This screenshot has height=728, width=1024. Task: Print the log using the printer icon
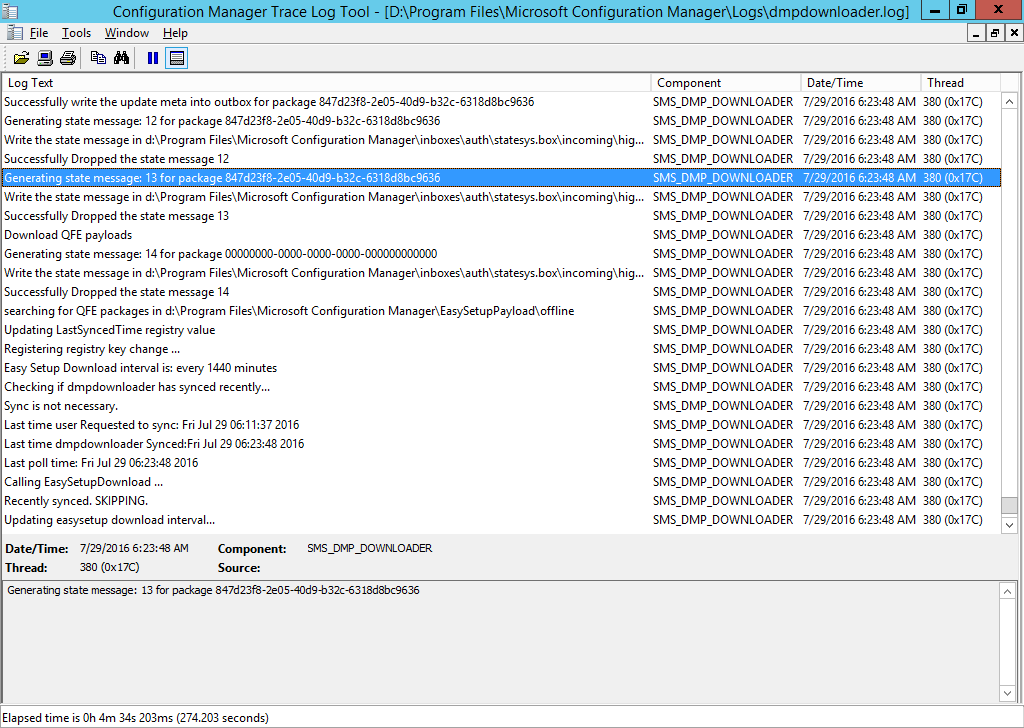pyautogui.click(x=68, y=58)
